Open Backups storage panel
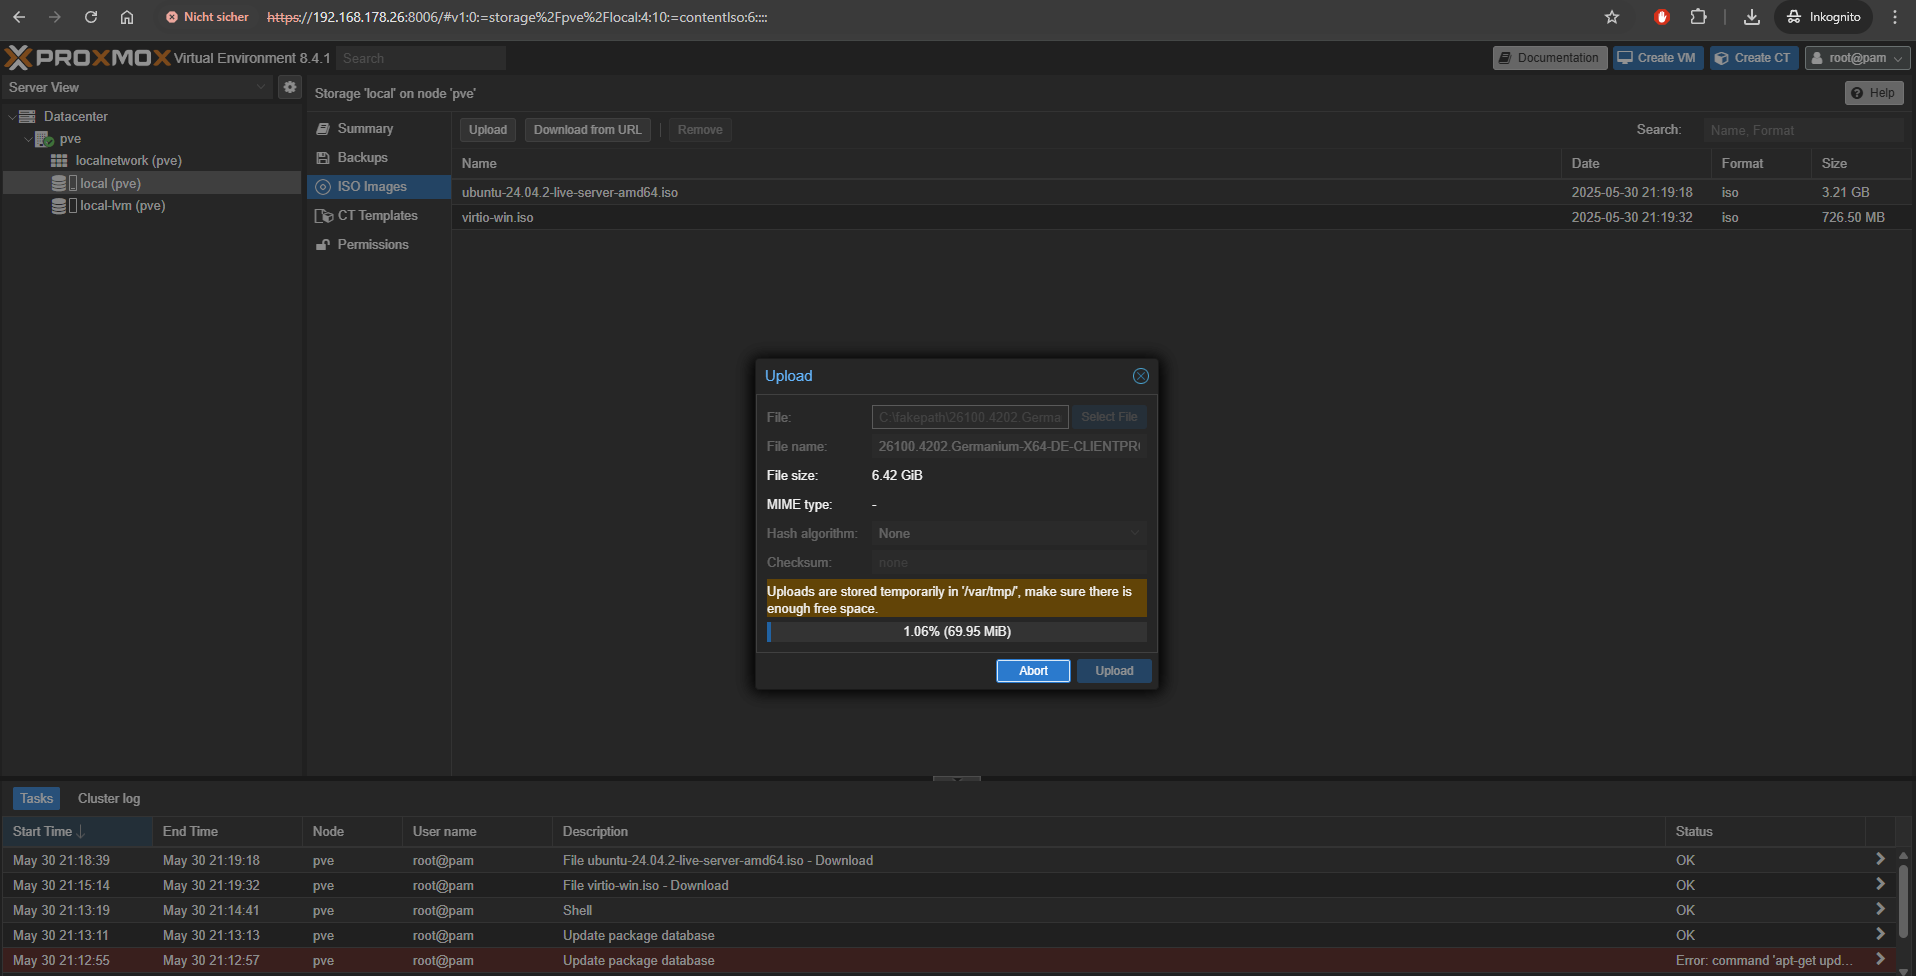 point(378,158)
